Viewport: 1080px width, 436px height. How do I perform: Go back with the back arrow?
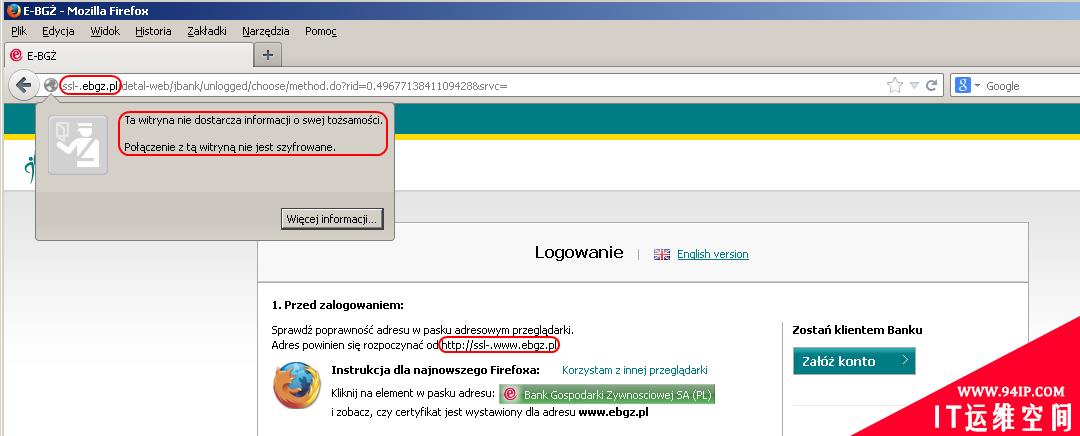[23, 85]
